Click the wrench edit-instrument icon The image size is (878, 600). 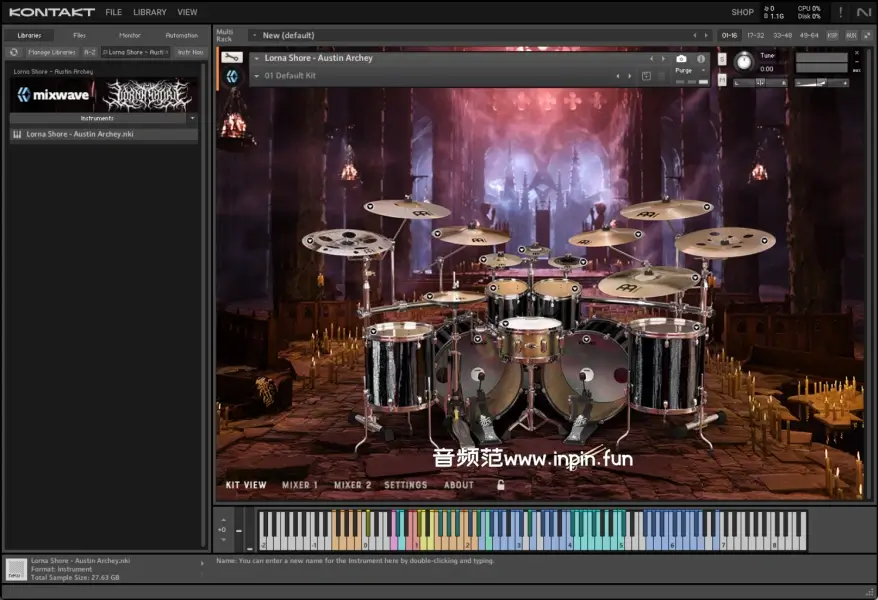point(232,58)
